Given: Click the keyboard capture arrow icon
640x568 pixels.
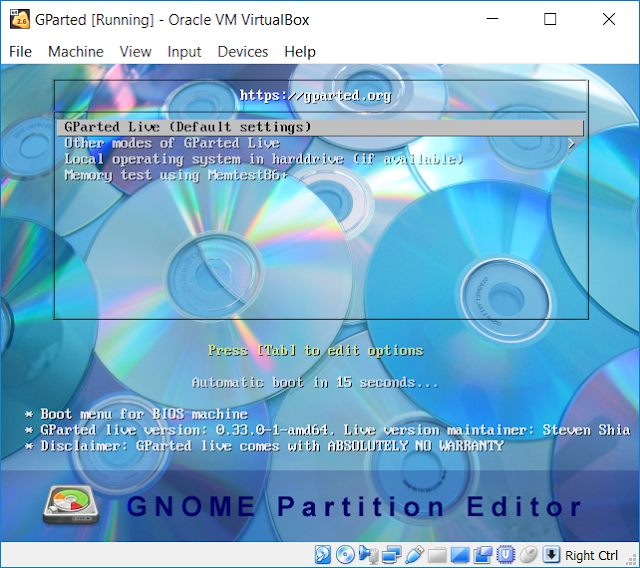Looking at the screenshot, I should 551,555.
